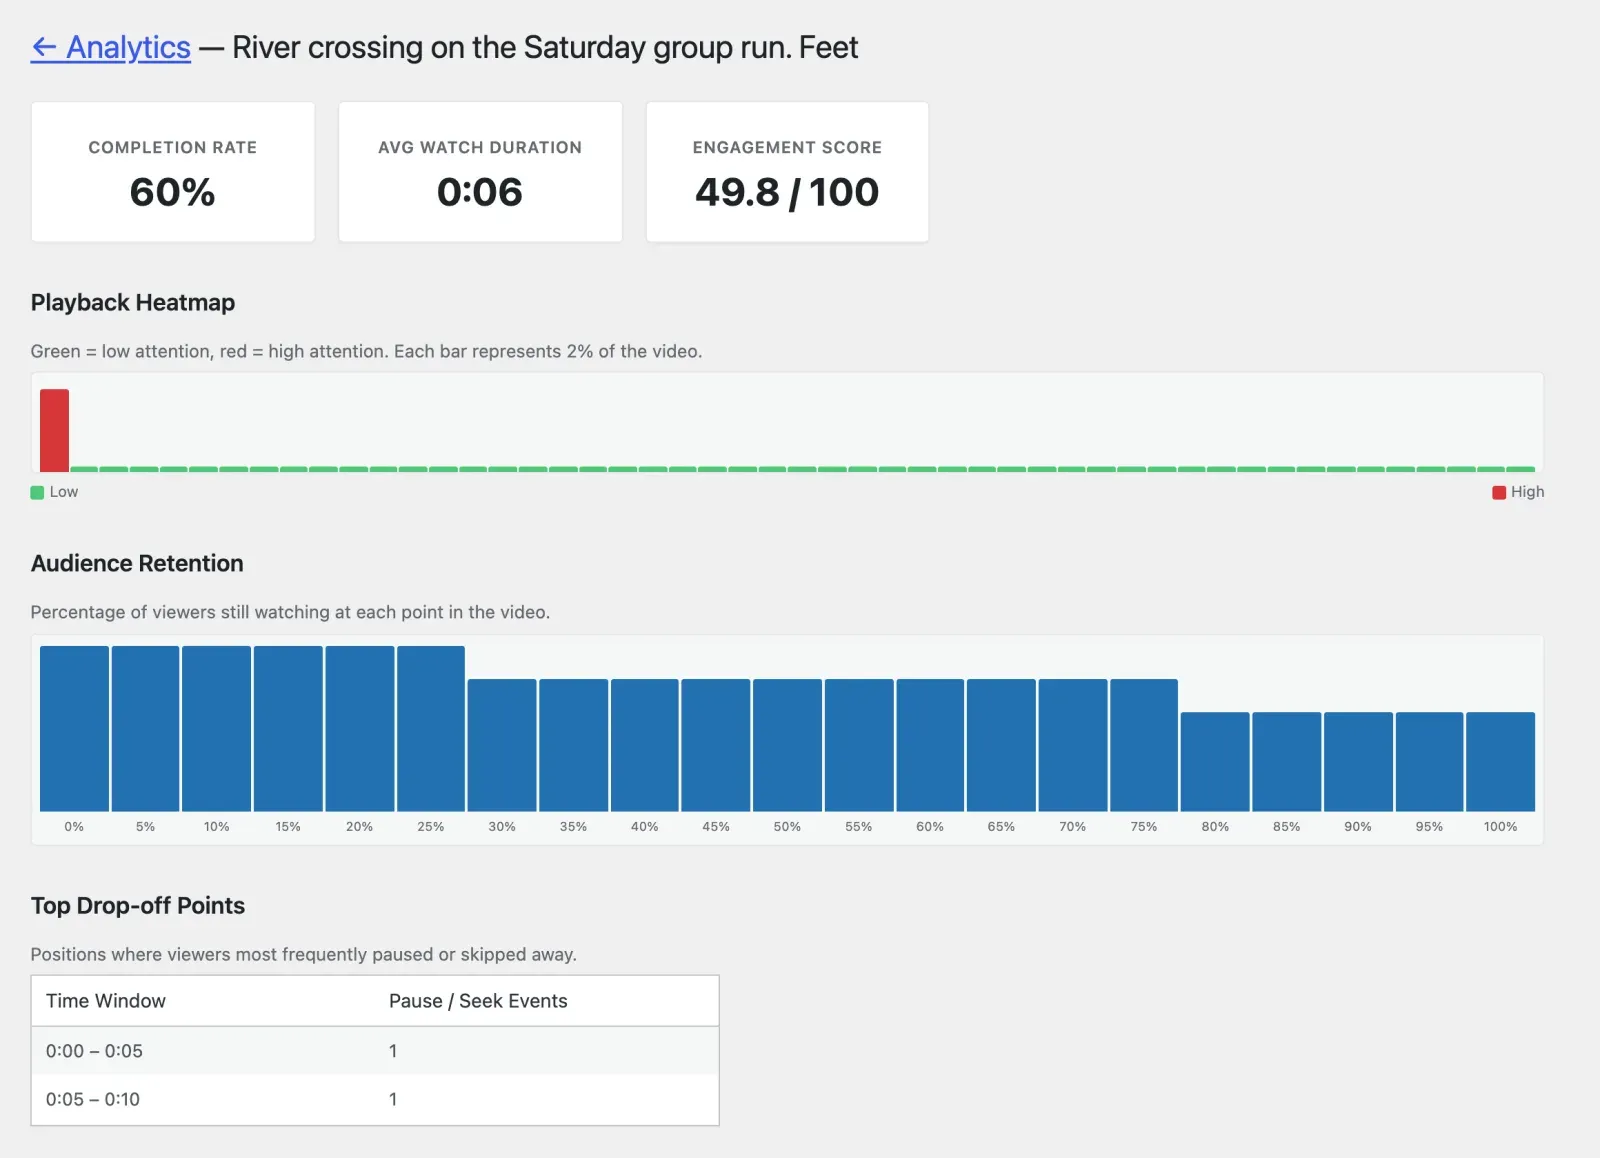
Task: Click the red High legend swatch
Action: click(1499, 492)
